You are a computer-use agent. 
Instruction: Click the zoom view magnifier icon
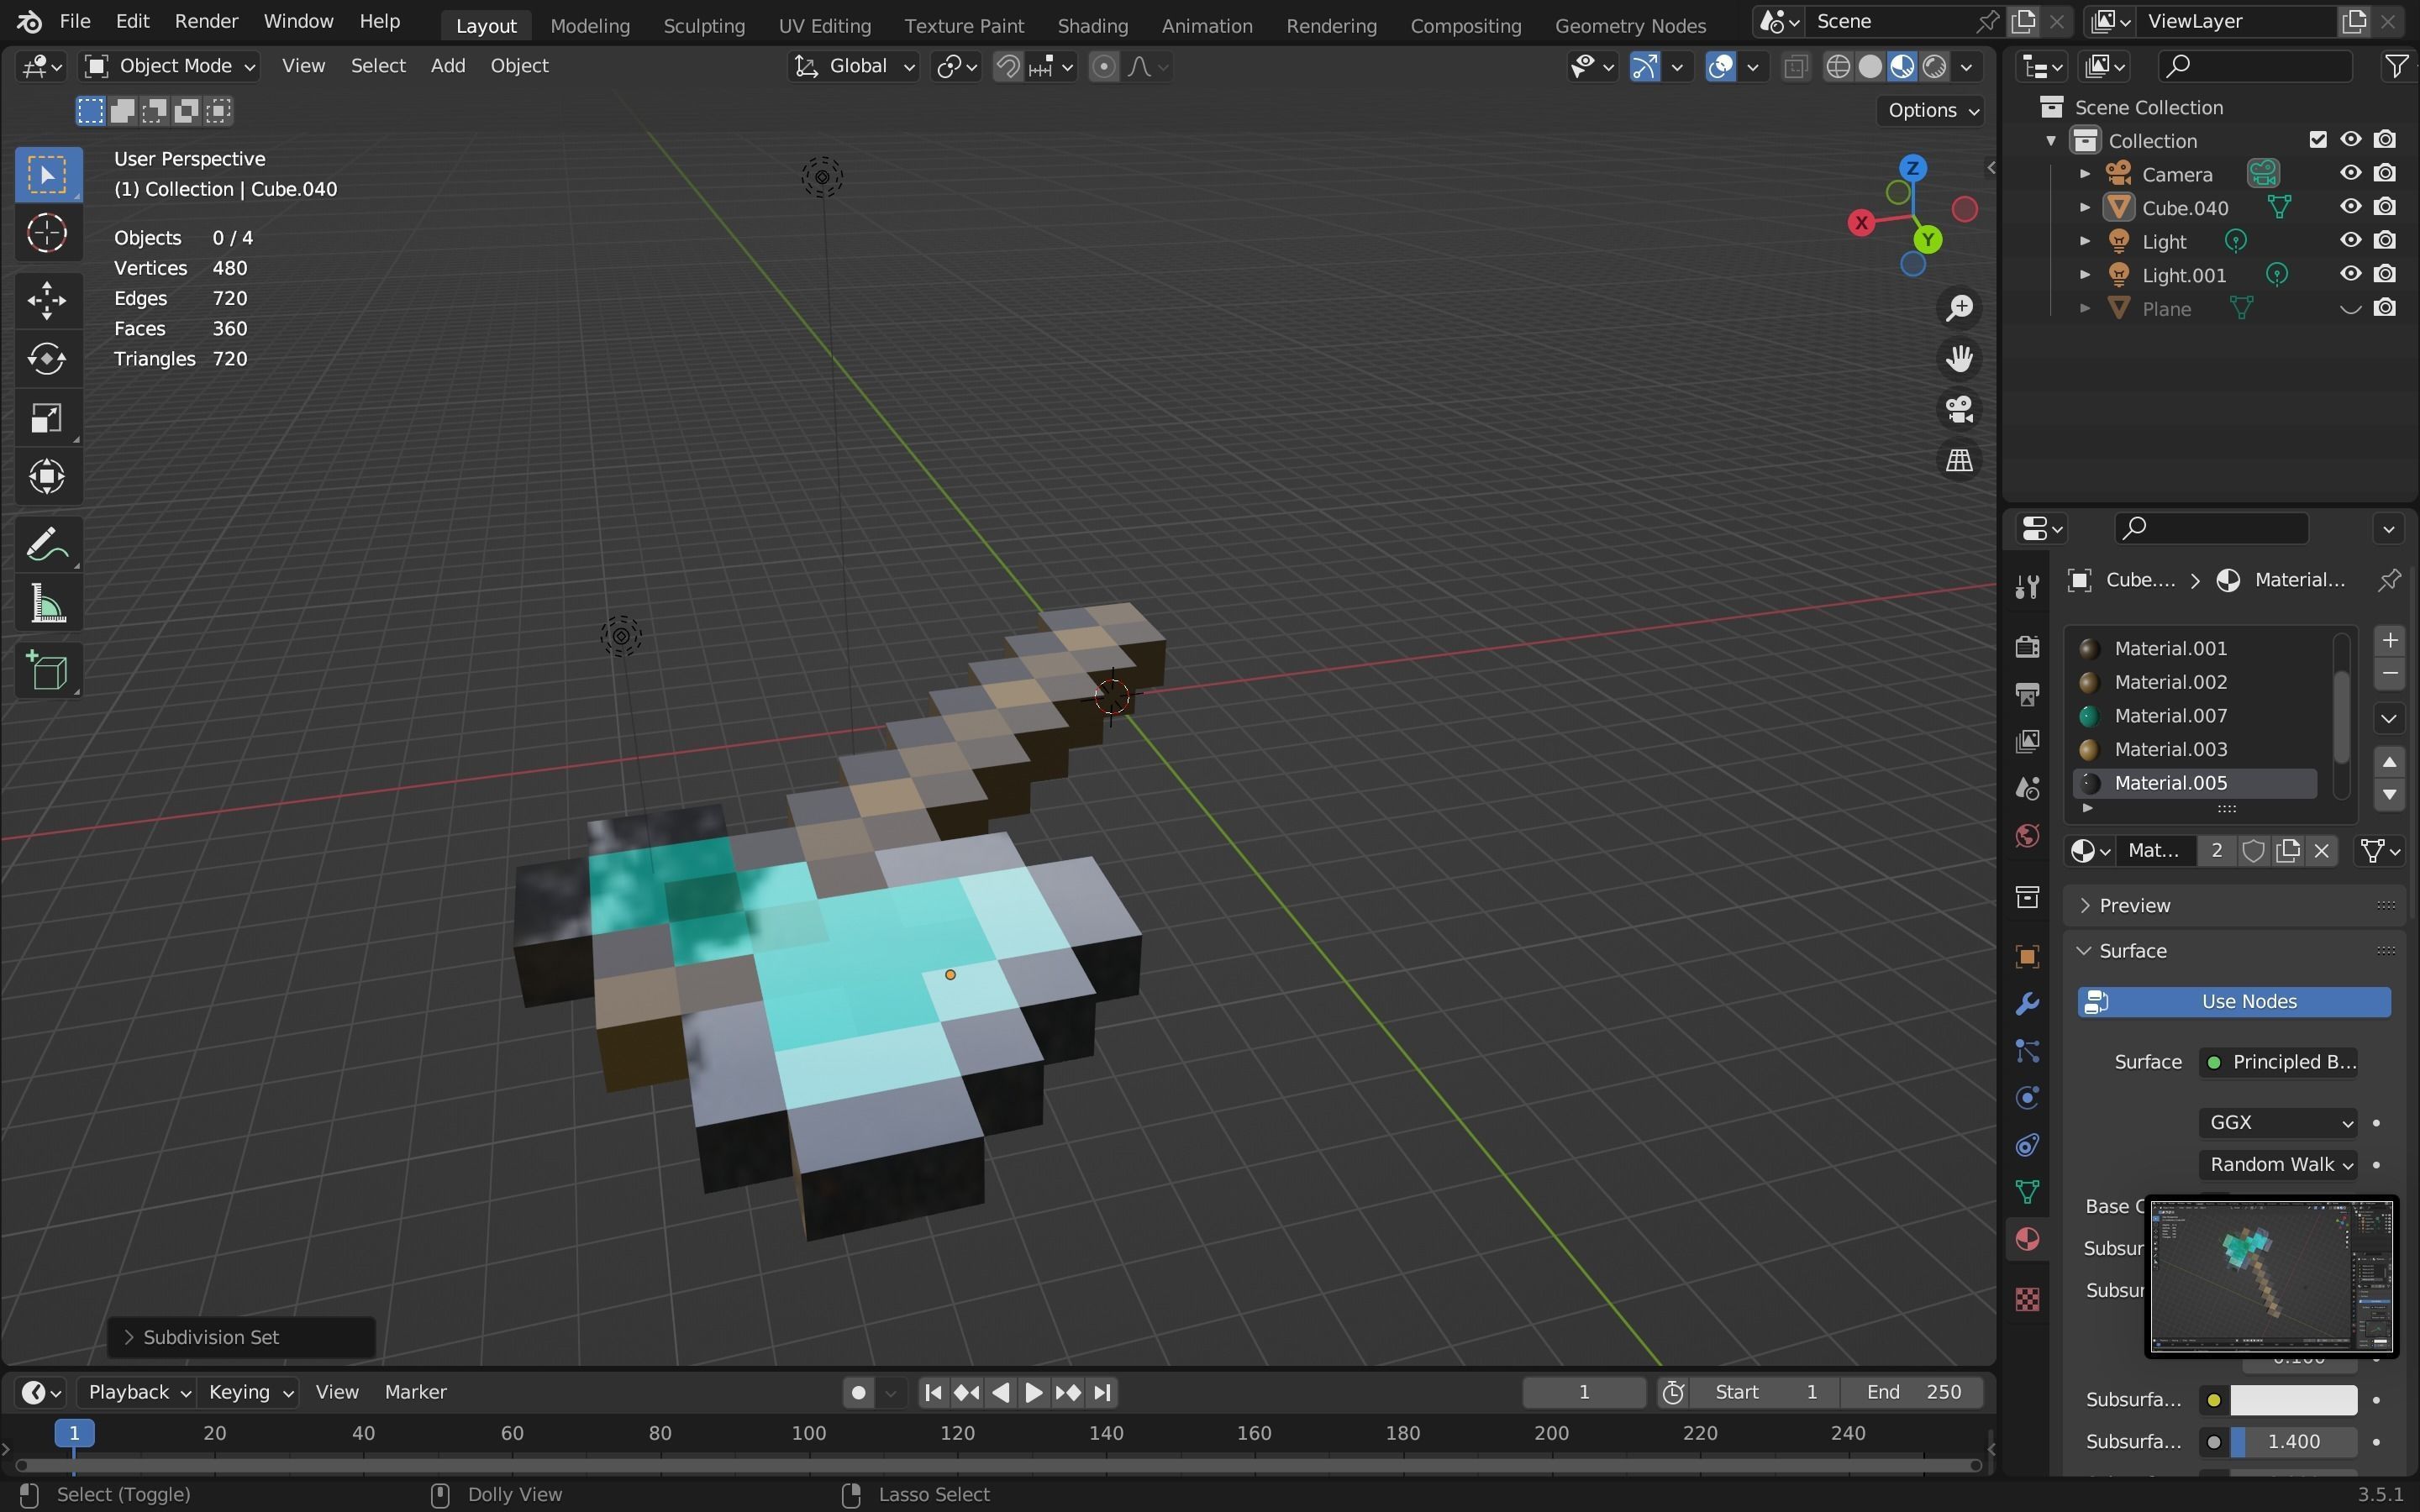[x=1959, y=307]
